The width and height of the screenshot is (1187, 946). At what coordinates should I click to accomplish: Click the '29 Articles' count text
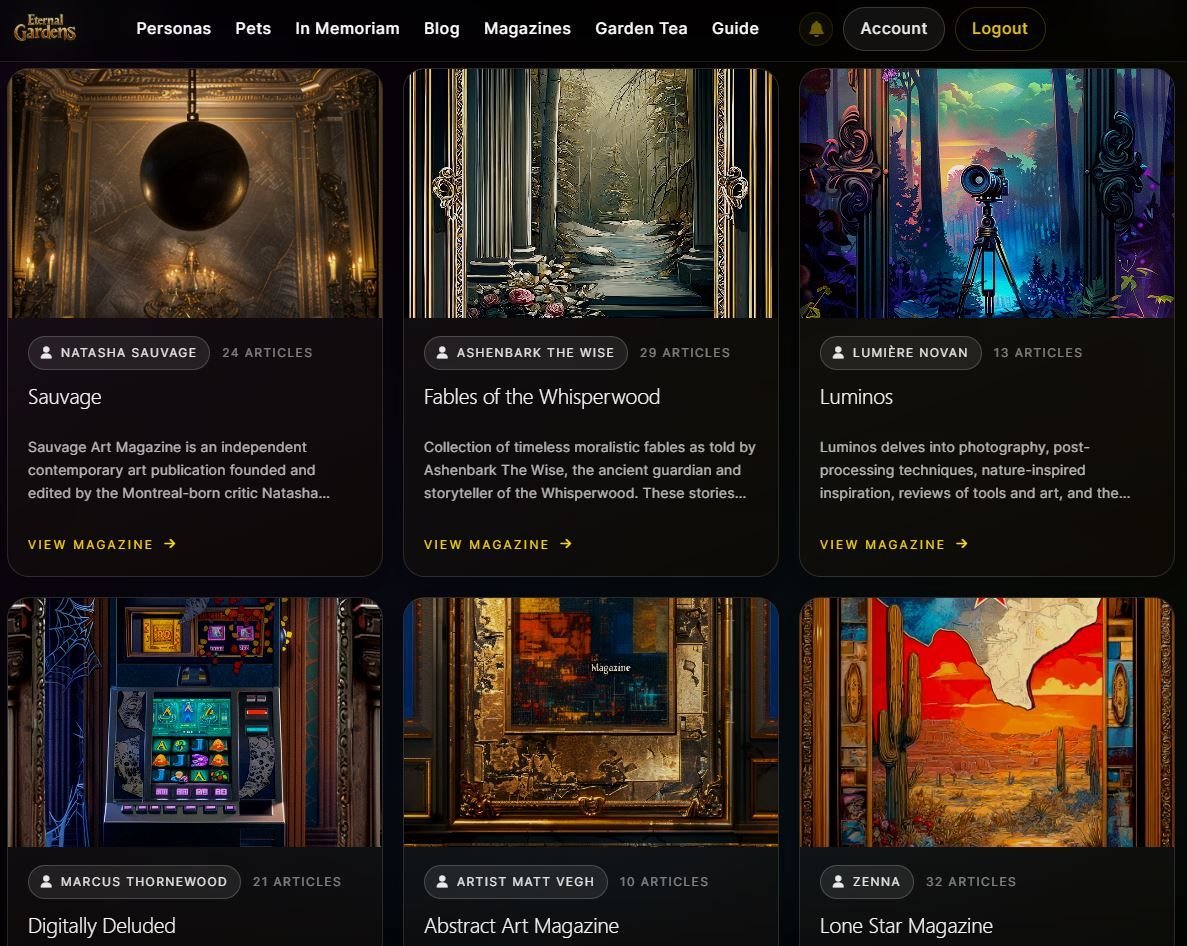(685, 353)
